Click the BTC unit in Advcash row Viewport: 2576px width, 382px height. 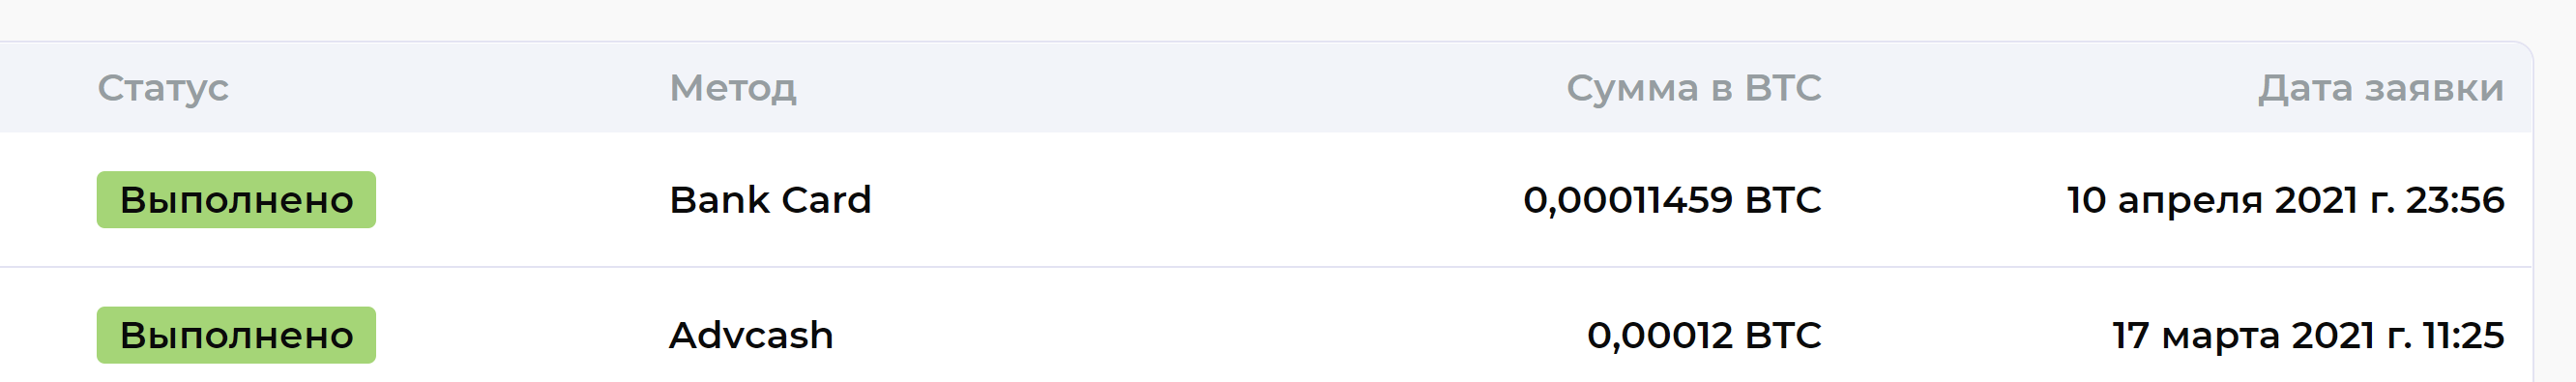pos(1783,335)
